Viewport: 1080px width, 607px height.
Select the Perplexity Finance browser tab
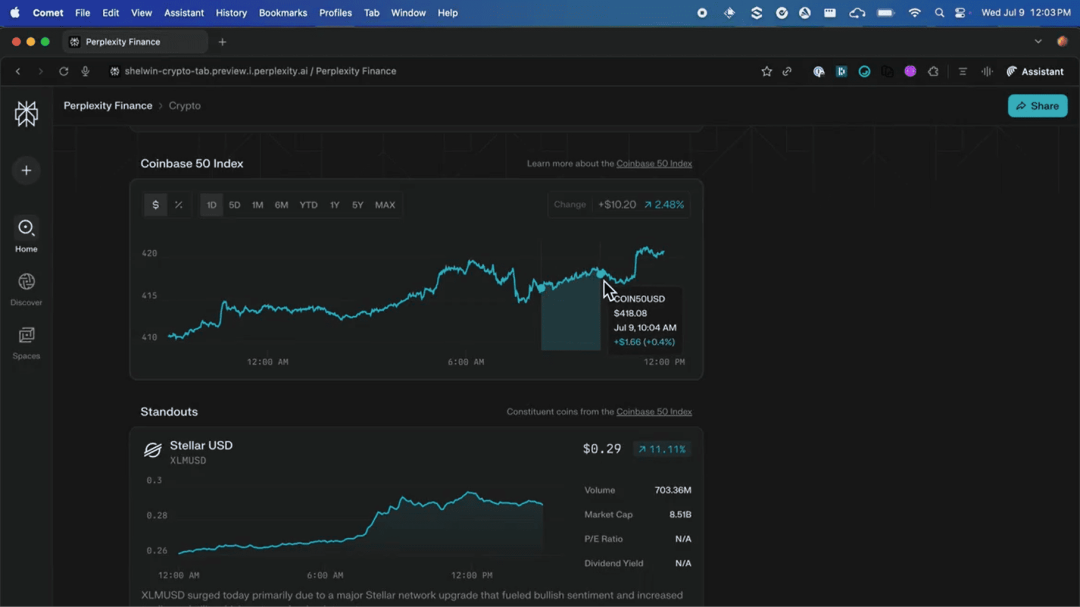(x=135, y=42)
